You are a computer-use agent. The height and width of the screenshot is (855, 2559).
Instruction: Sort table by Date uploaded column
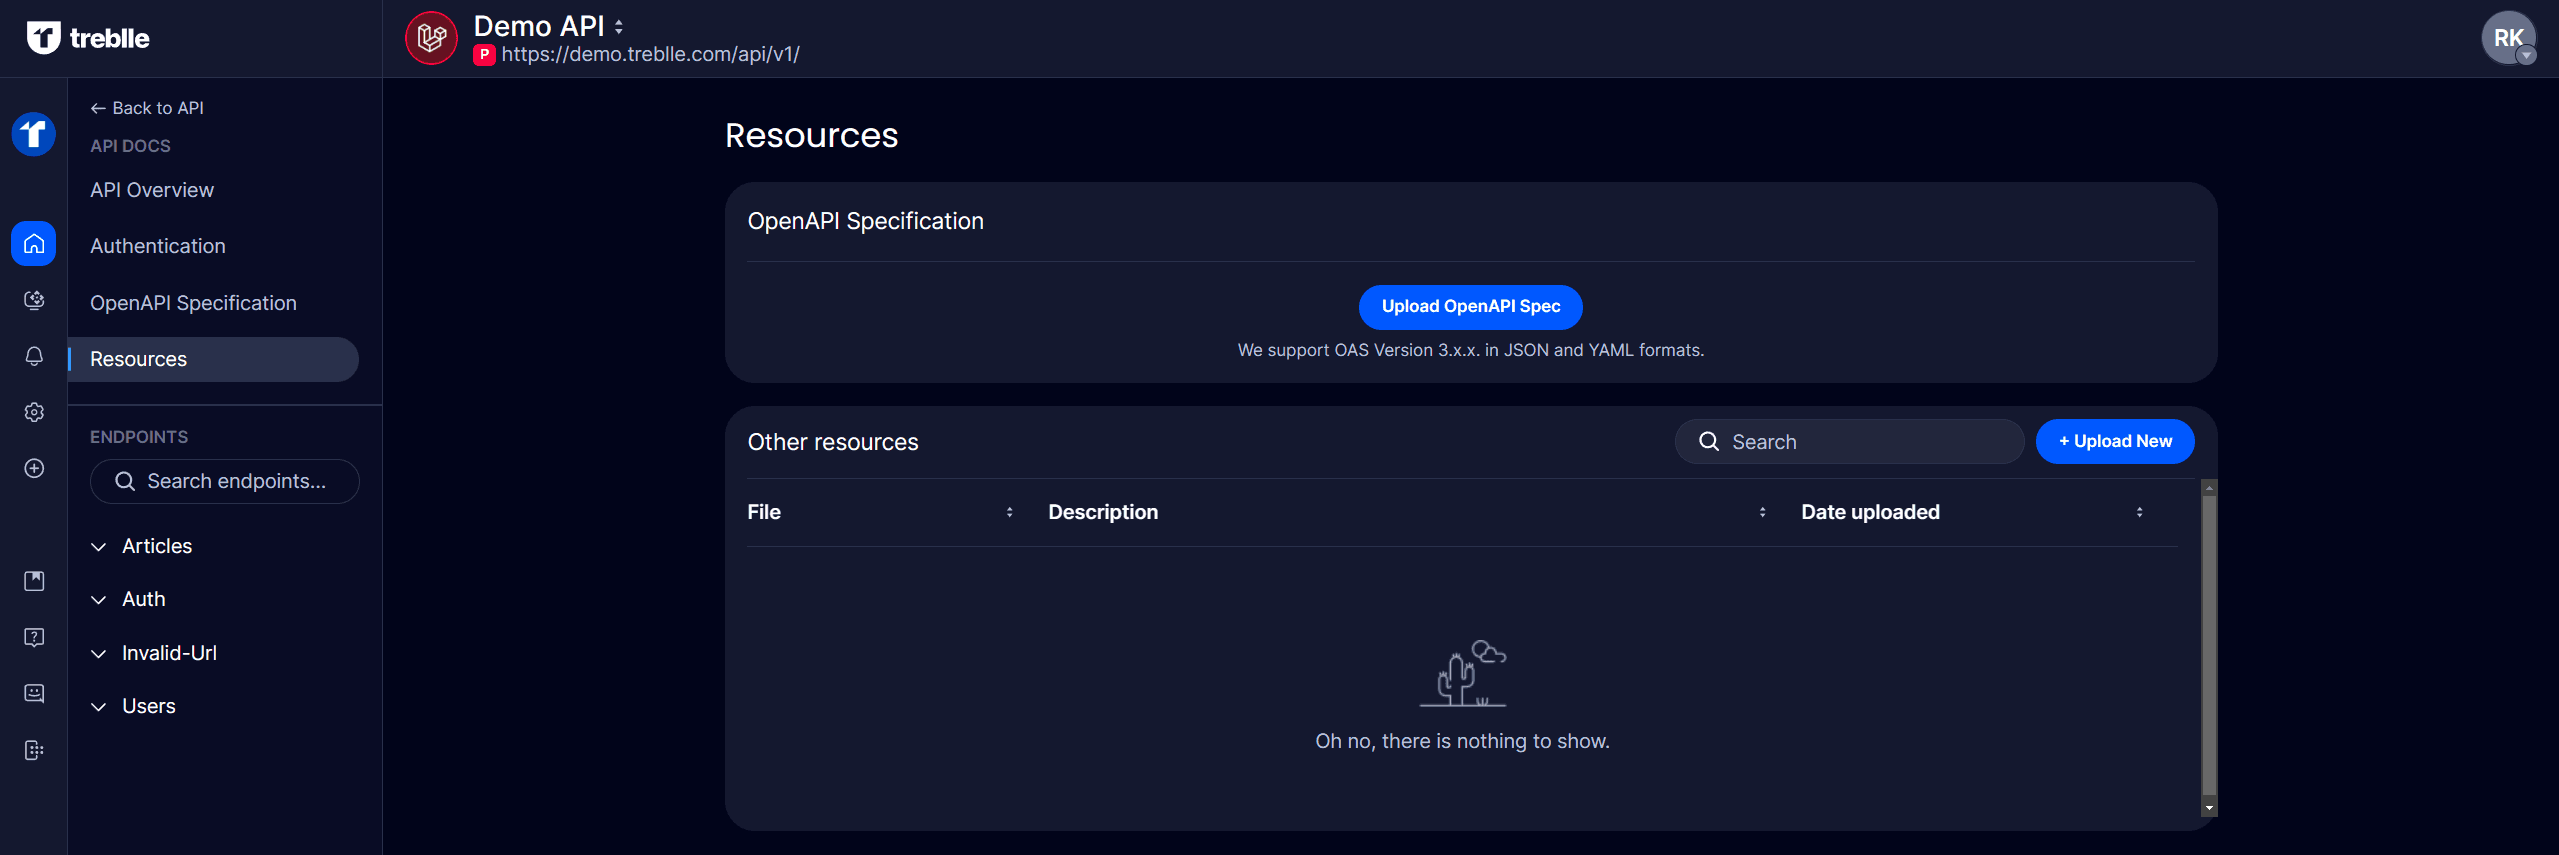pyautogui.click(x=2139, y=512)
